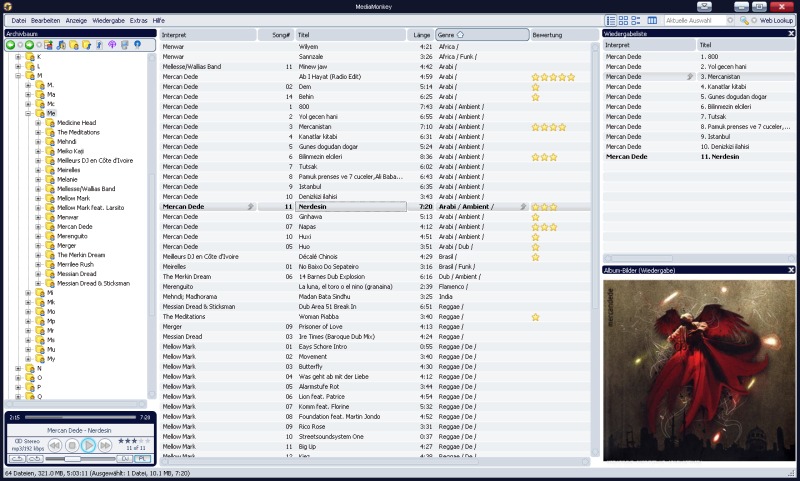
Task: Click the purple podcast icon in the Archivbaum toolbar
Action: click(112, 45)
